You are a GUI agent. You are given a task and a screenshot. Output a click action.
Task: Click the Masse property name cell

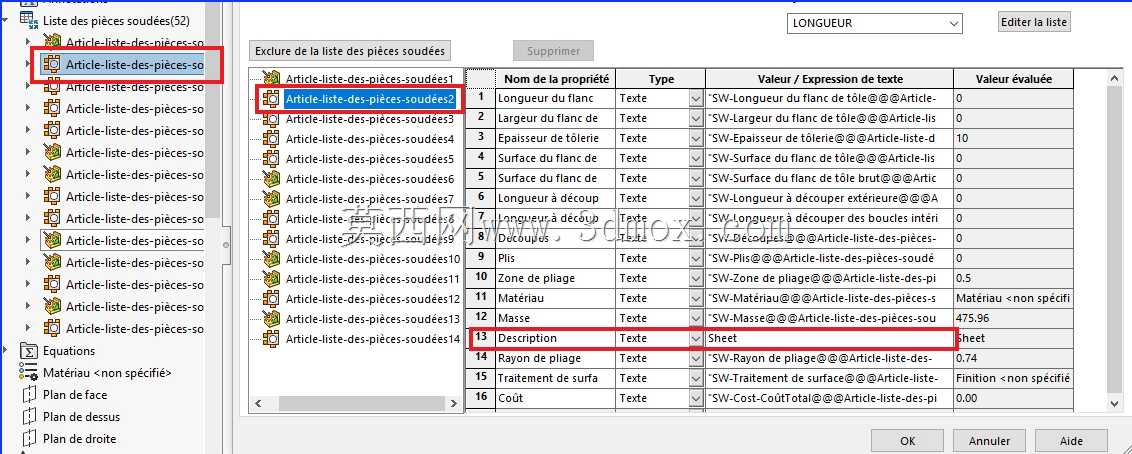point(556,318)
